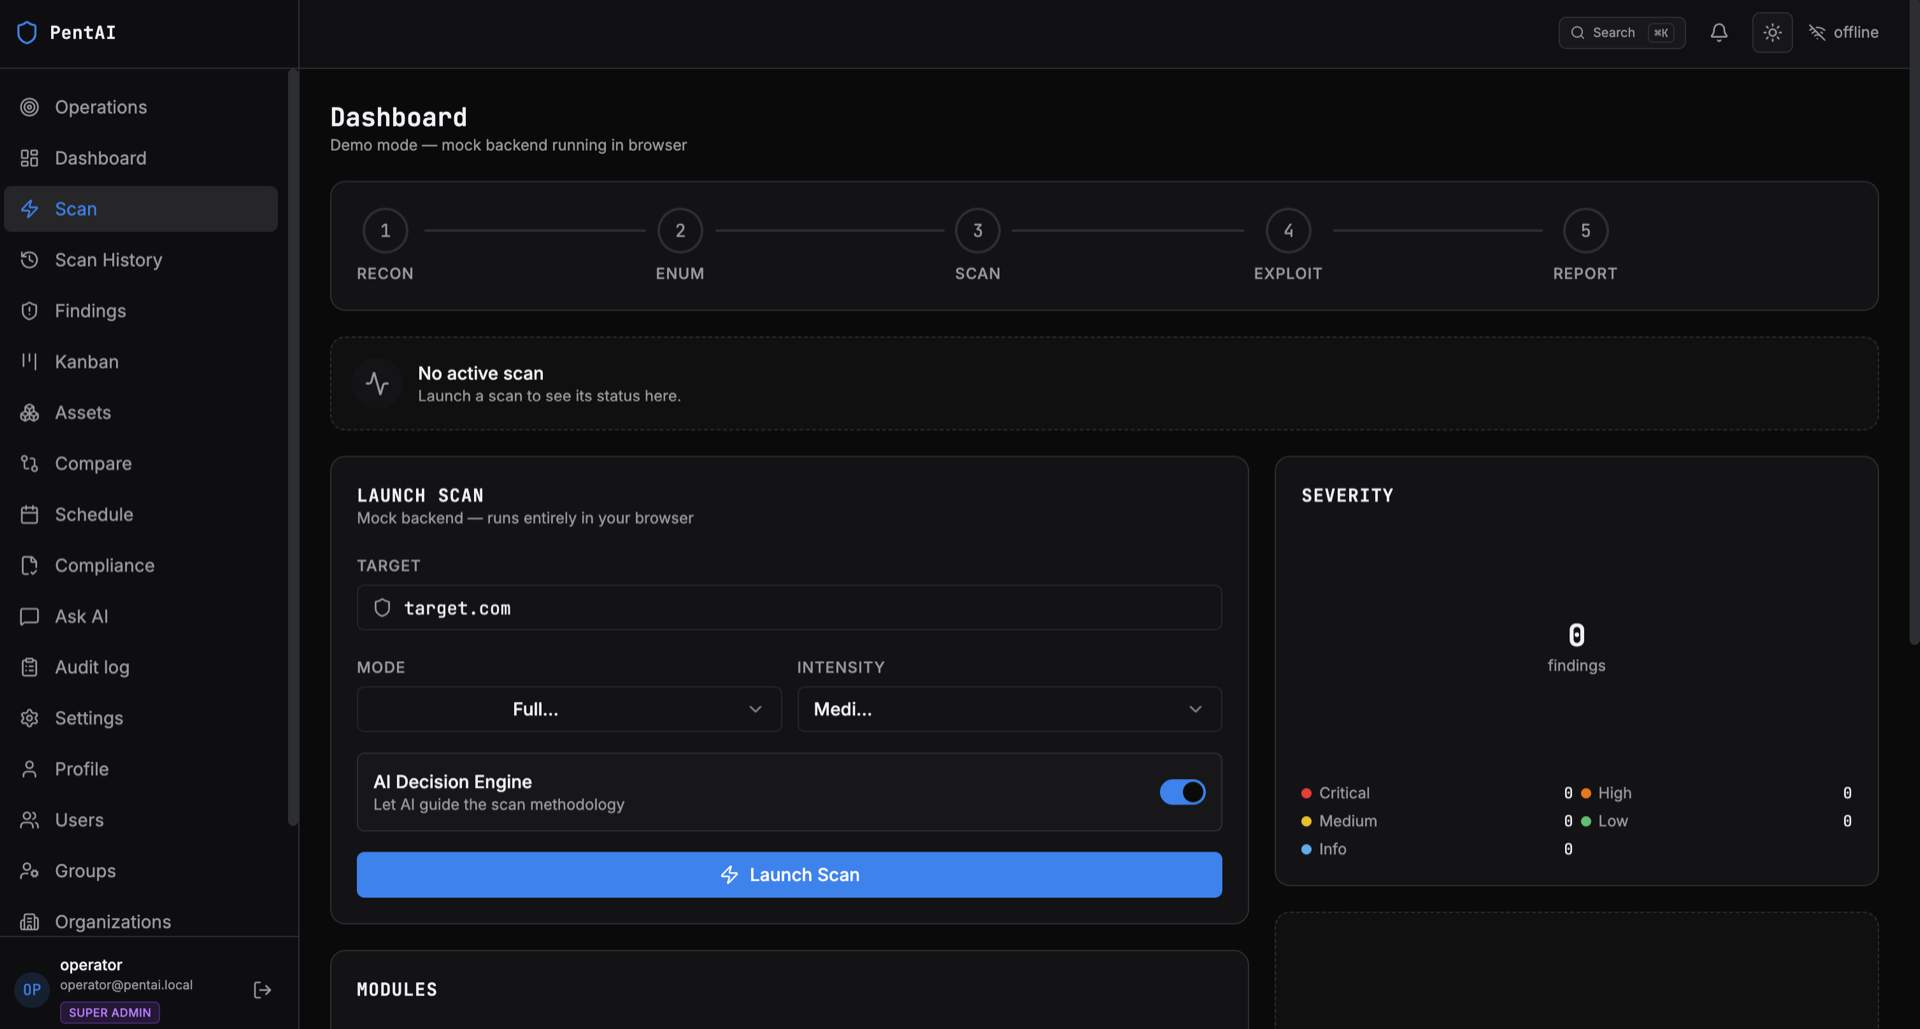Click step 5 REPORT circle
The height and width of the screenshot is (1029, 1920).
[1585, 231]
